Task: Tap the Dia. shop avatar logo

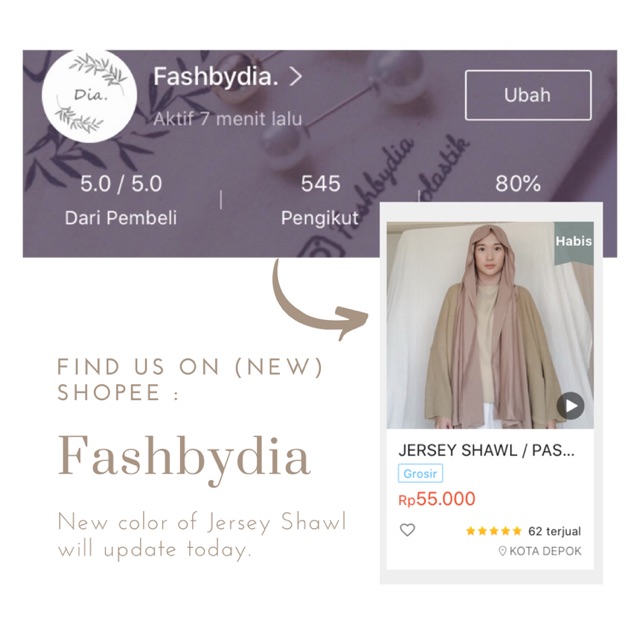Action: pos(89,96)
